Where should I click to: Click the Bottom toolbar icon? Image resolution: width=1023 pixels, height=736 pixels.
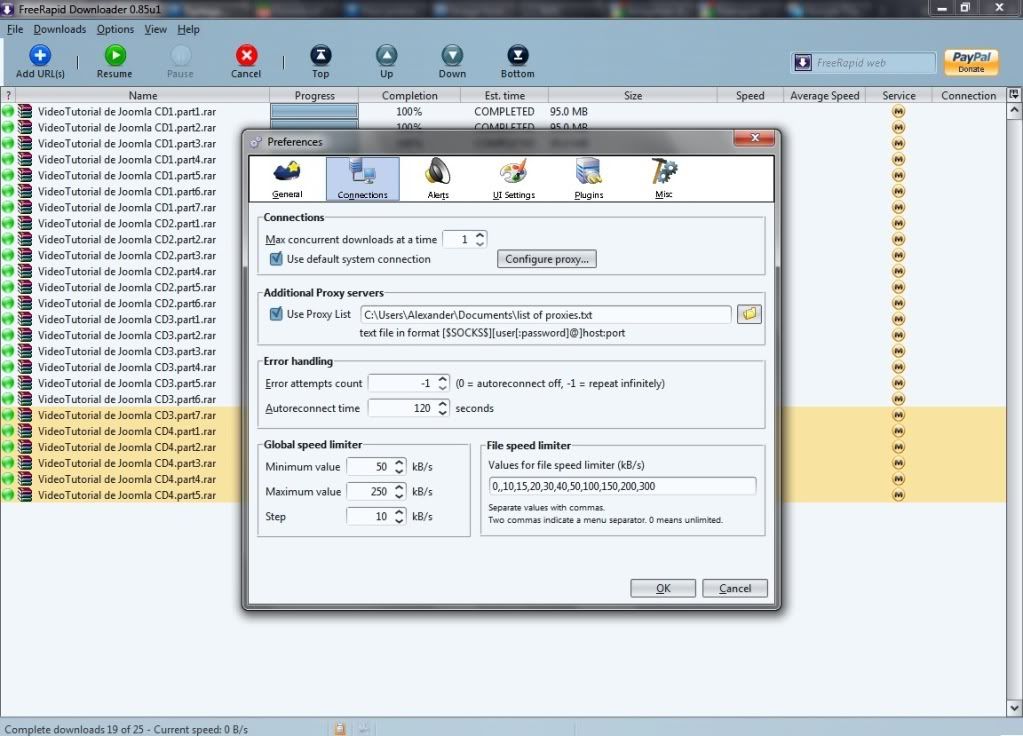click(517, 55)
